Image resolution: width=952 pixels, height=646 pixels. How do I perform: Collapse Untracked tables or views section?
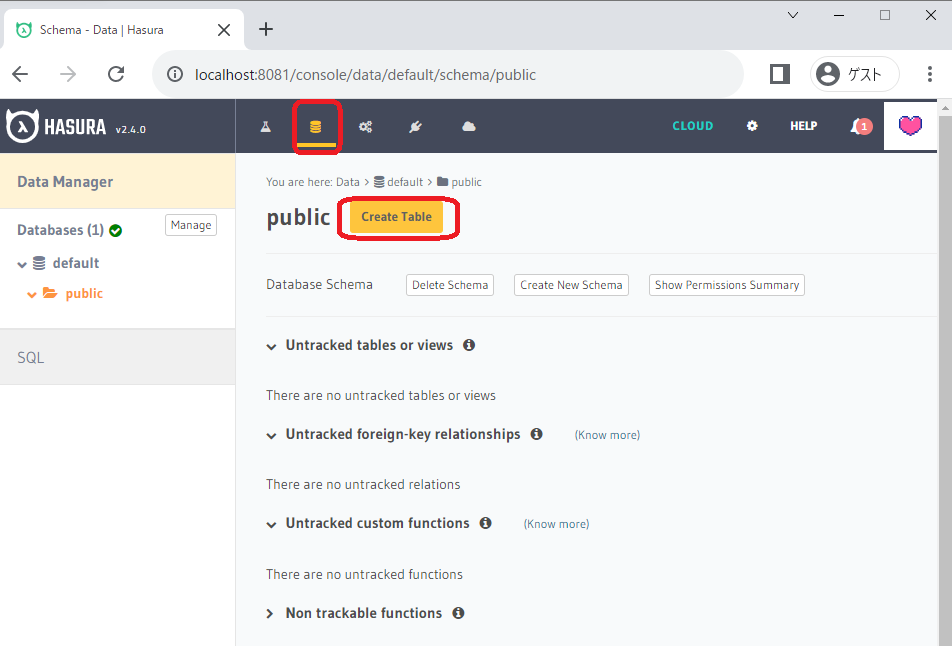pos(271,346)
